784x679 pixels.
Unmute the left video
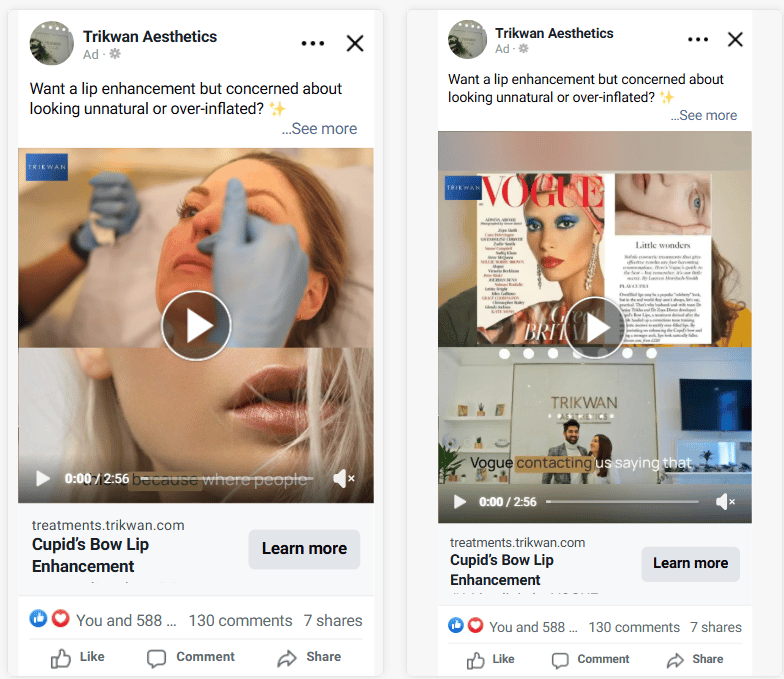[344, 478]
